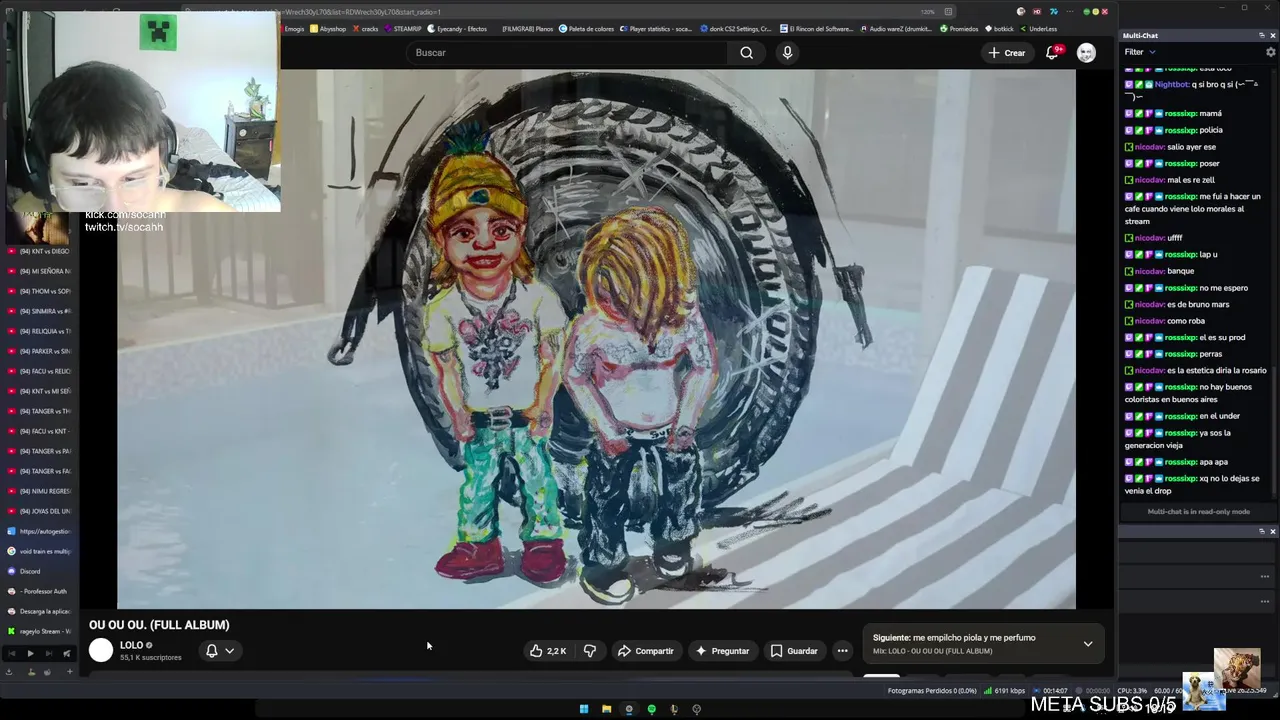
Task: Open Spotify from taskbar
Action: (x=651, y=709)
